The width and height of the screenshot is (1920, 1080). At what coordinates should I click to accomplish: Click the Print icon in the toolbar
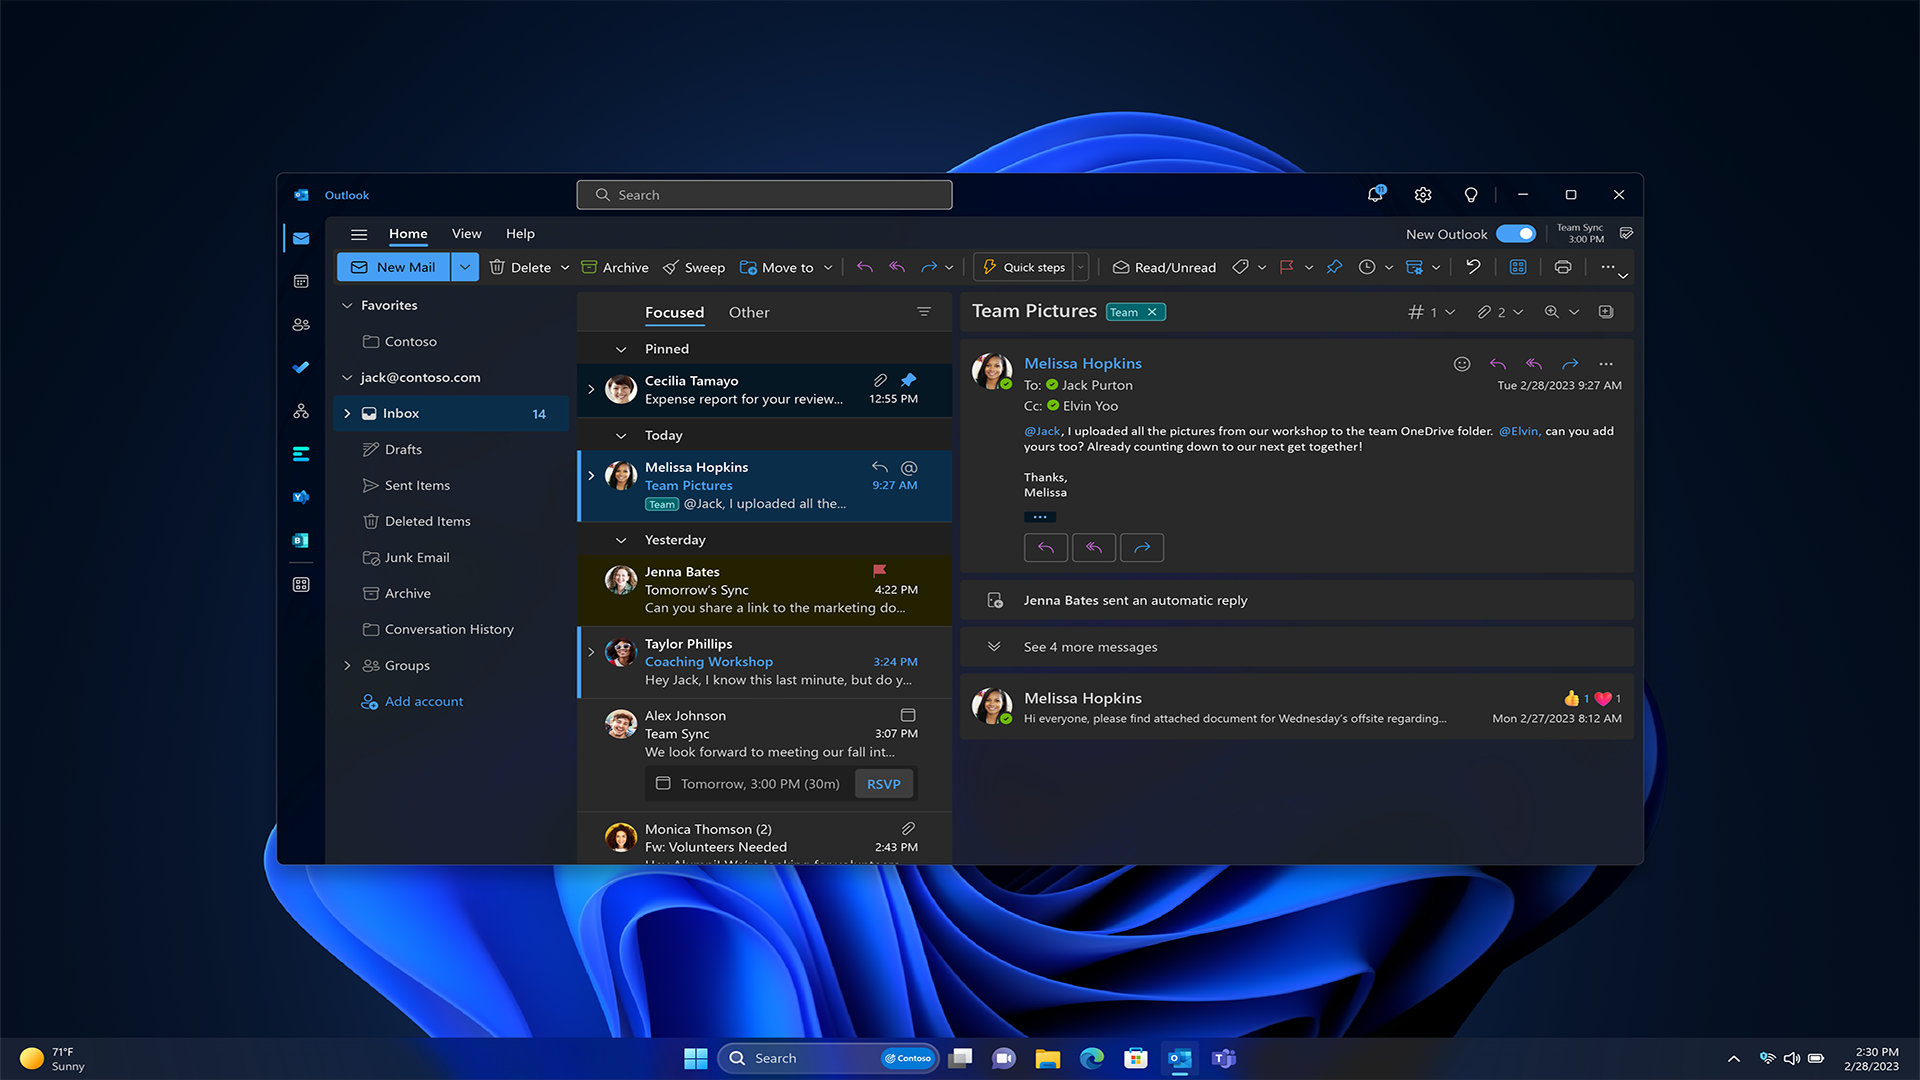click(1563, 267)
